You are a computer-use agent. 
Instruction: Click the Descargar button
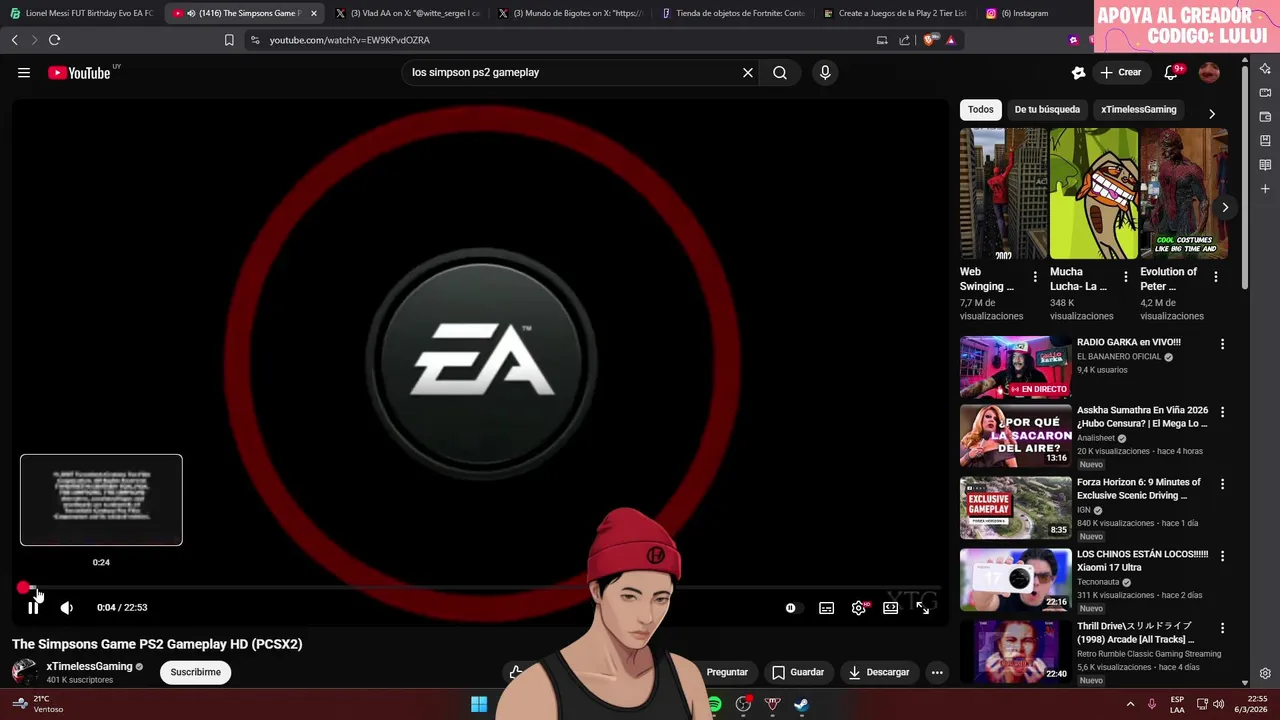[879, 672]
